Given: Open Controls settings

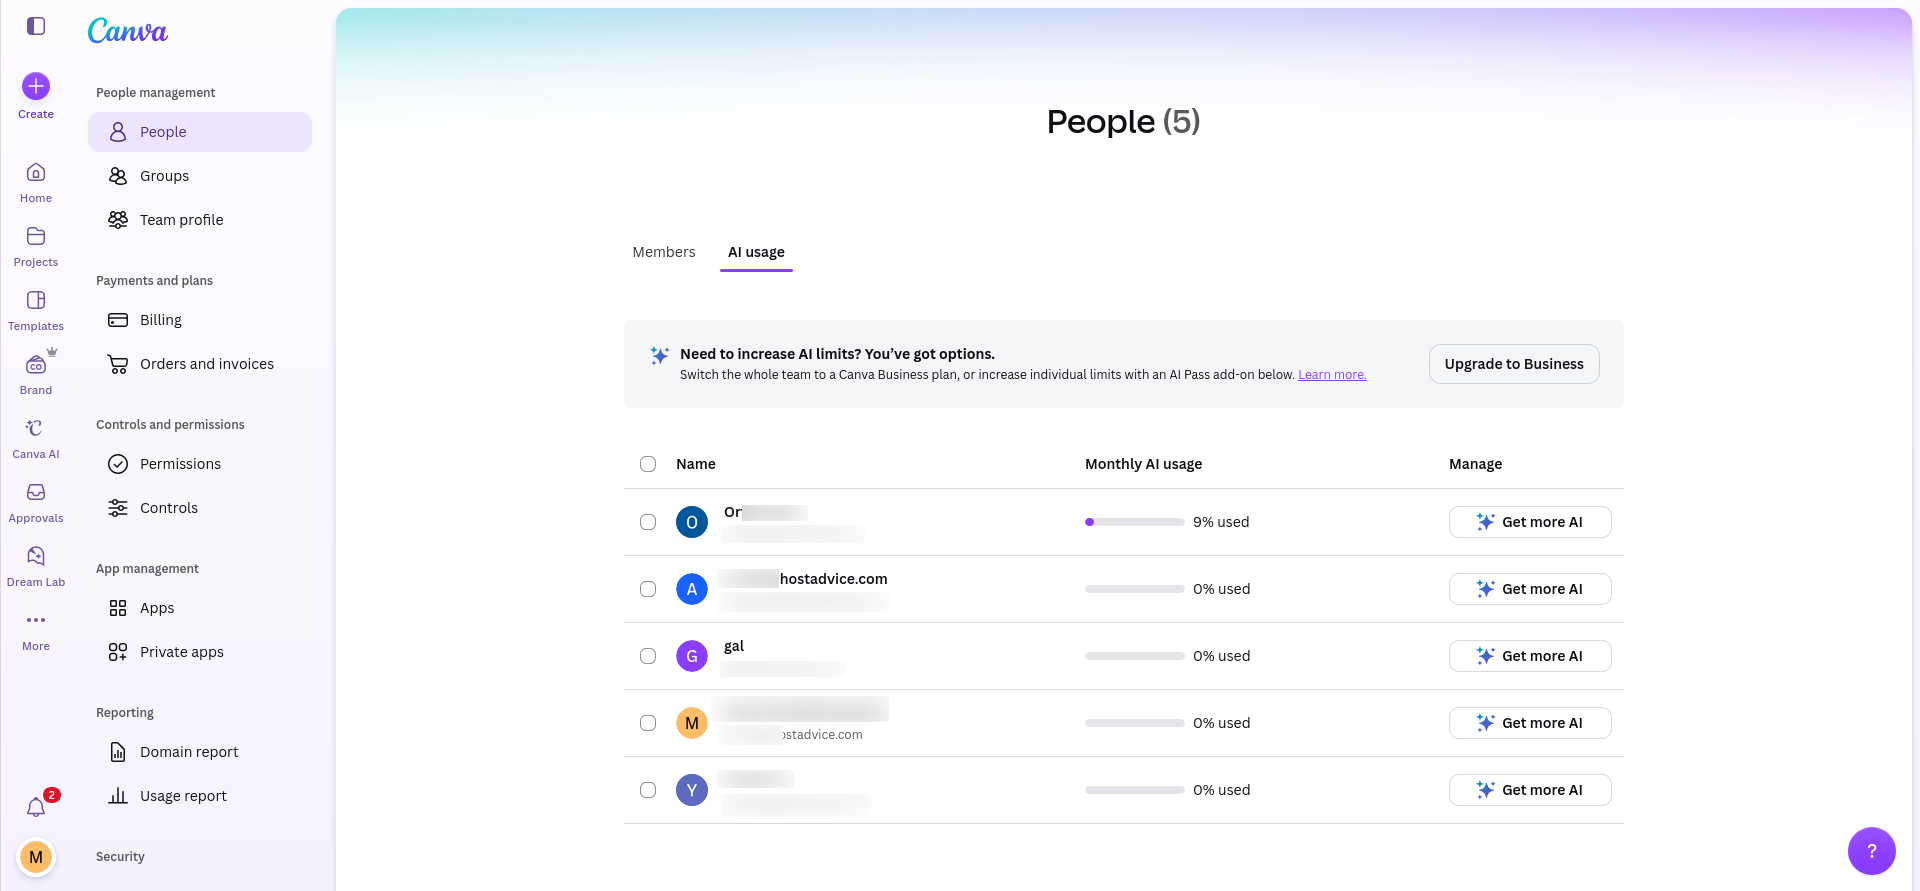Looking at the screenshot, I should coord(200,508).
